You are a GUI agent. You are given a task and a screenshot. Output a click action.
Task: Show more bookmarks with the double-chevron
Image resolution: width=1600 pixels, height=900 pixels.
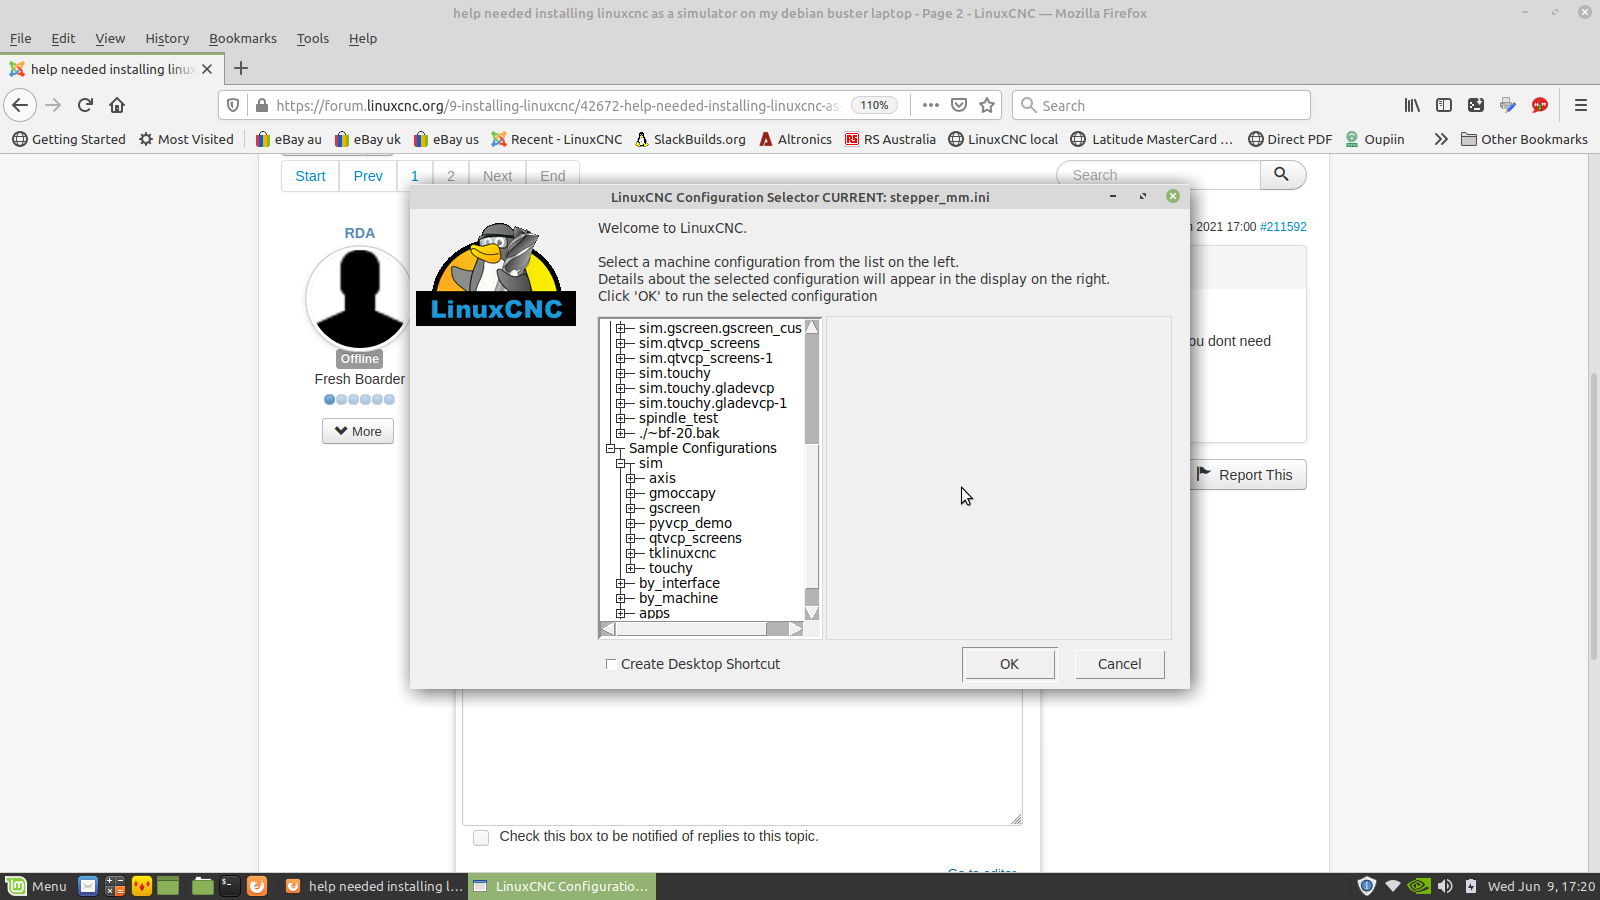point(1441,139)
